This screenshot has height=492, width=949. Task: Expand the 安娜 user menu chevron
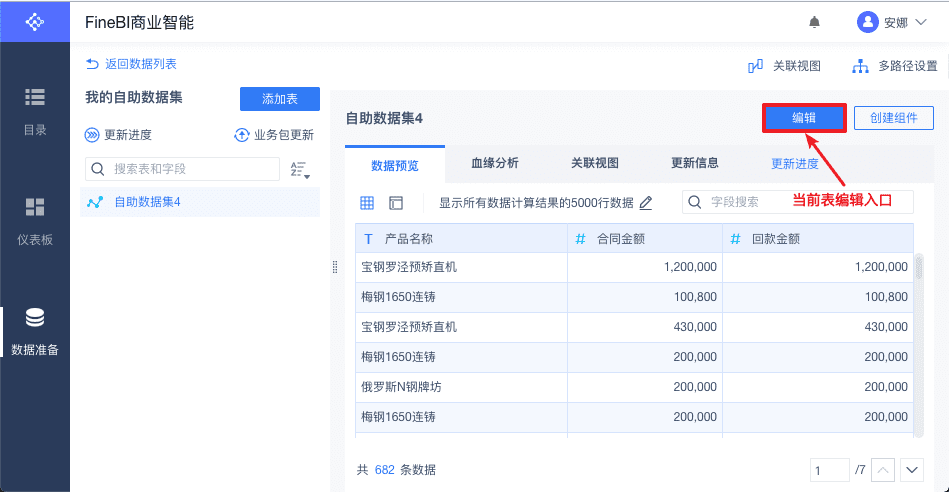click(x=921, y=22)
